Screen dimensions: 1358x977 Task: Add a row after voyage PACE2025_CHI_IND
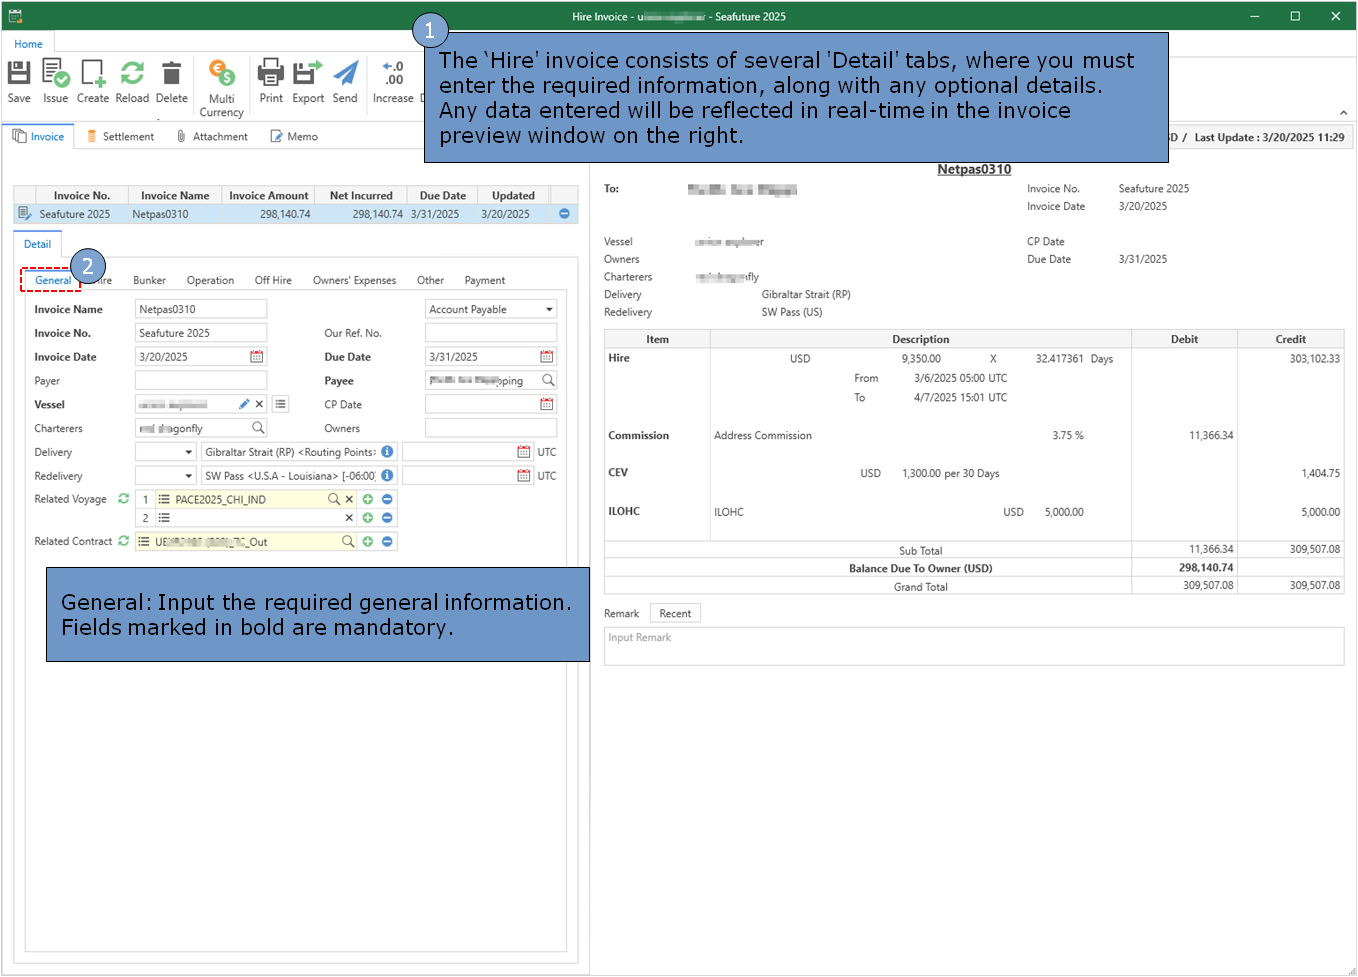tap(368, 499)
